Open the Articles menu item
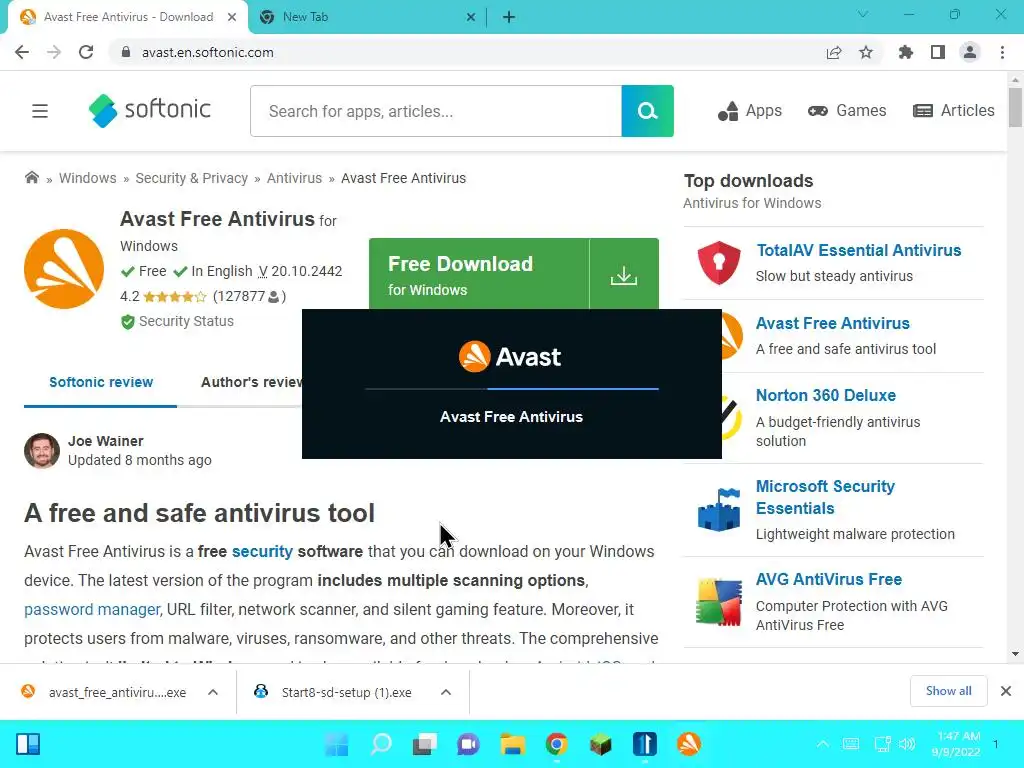1024x768 pixels. click(953, 111)
